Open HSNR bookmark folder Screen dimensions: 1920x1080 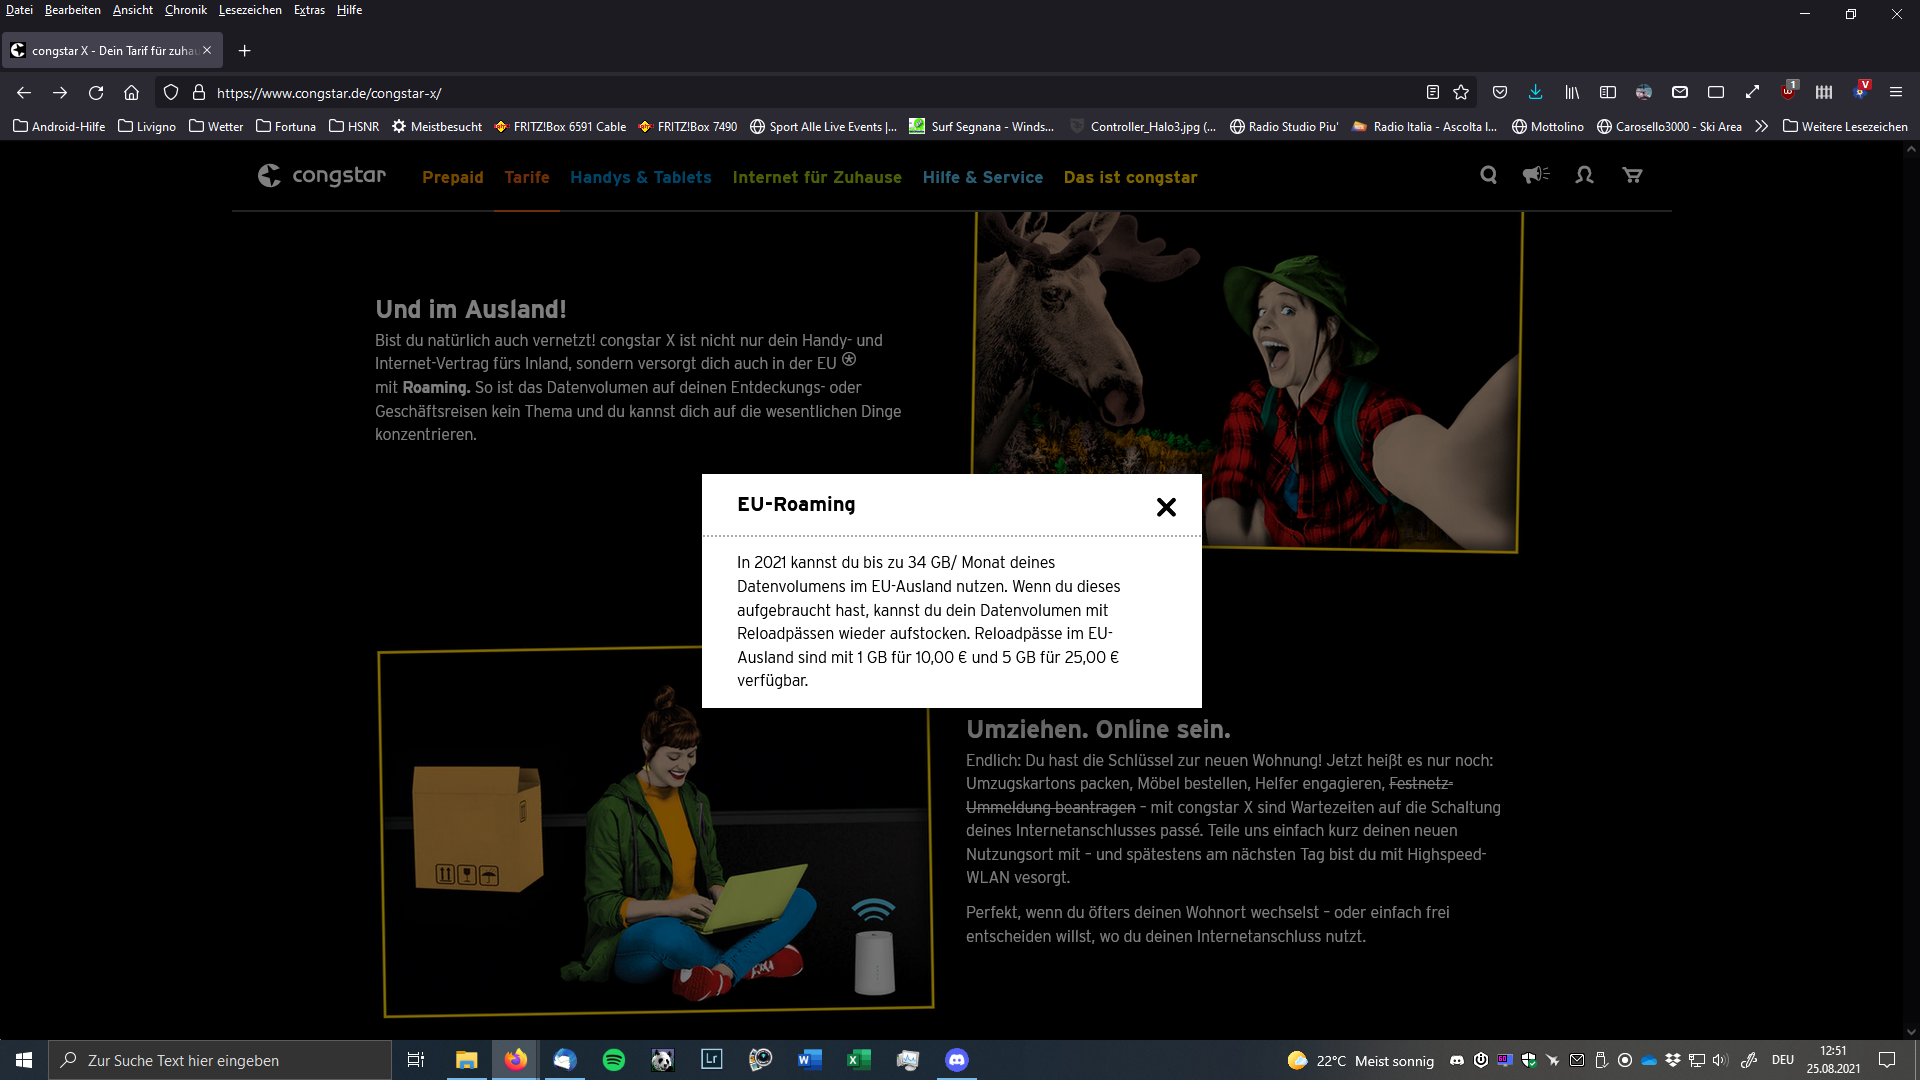(354, 126)
